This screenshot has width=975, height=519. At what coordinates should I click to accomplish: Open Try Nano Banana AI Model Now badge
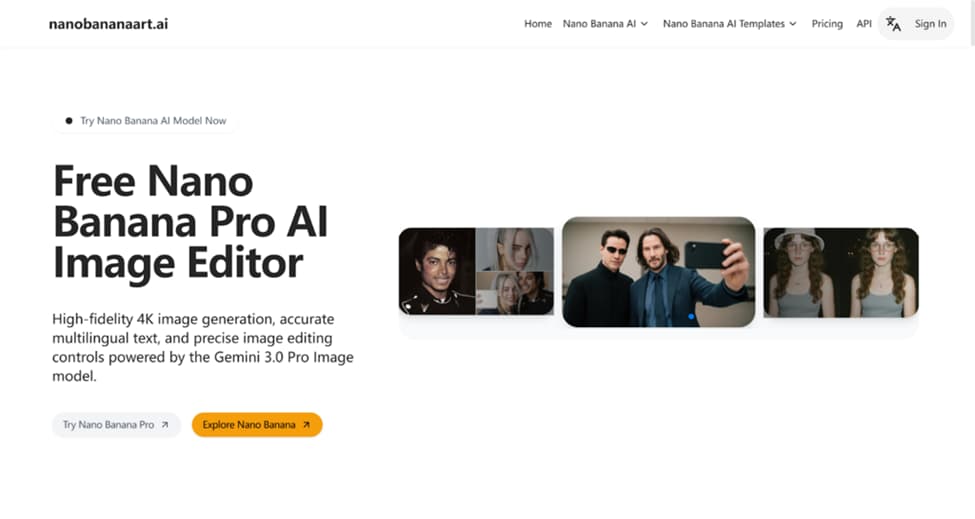pos(146,121)
